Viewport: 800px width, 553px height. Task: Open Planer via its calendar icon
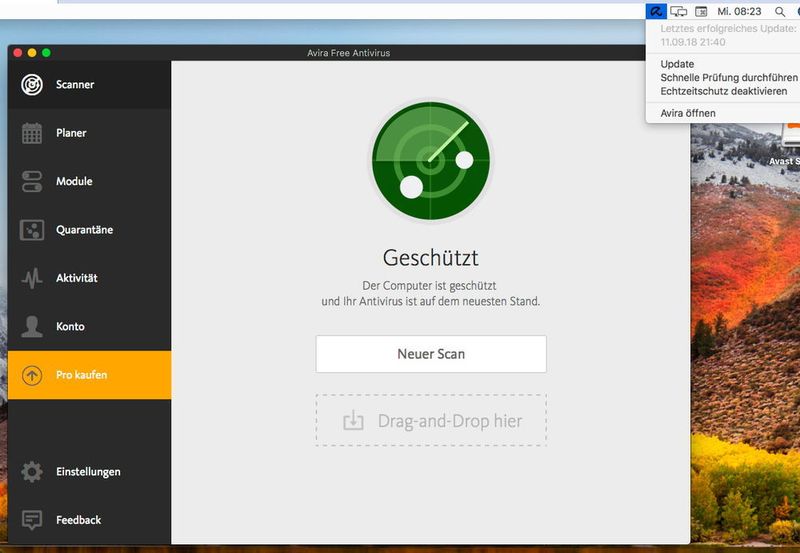[32, 133]
